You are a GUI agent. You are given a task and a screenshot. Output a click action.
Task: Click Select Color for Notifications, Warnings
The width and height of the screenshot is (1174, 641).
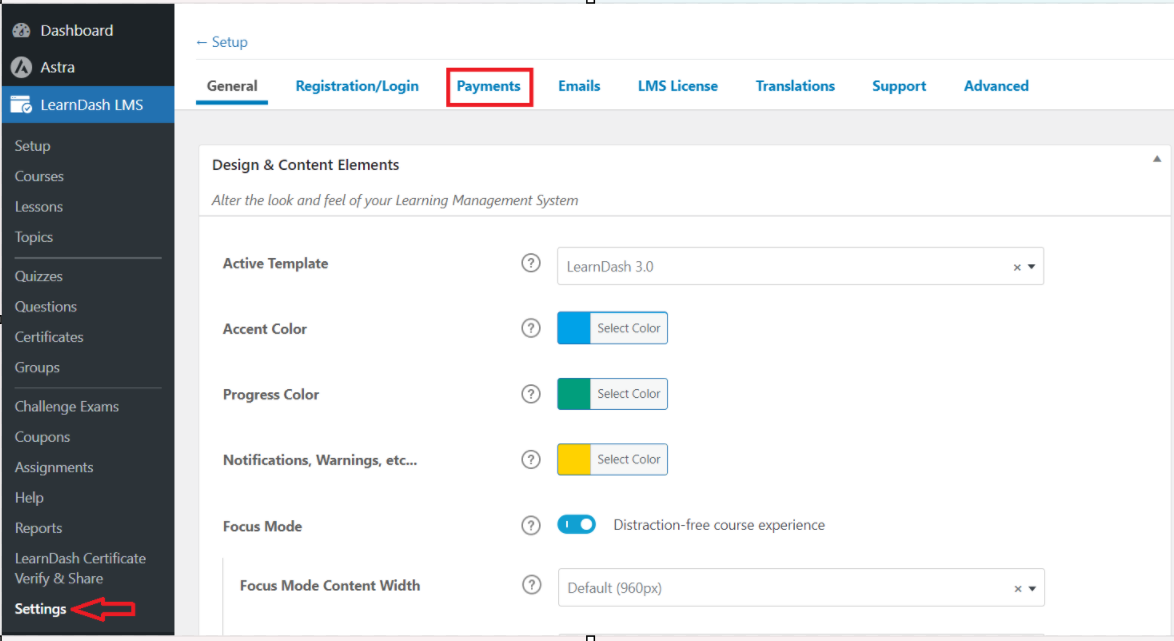(x=629, y=459)
